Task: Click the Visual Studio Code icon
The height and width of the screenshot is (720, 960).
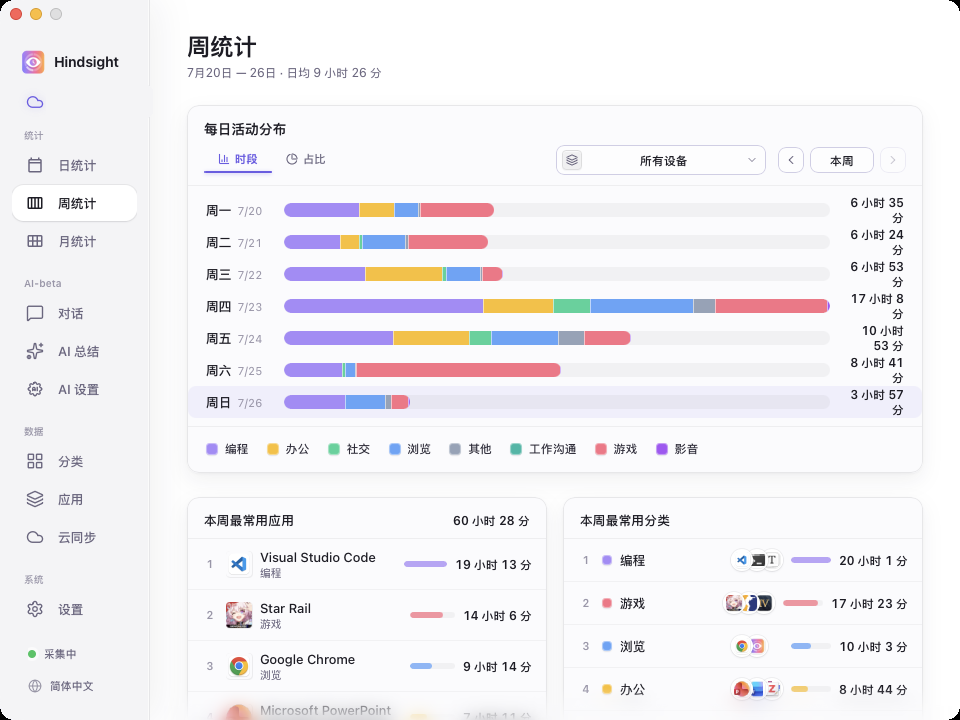Action: pos(239,564)
